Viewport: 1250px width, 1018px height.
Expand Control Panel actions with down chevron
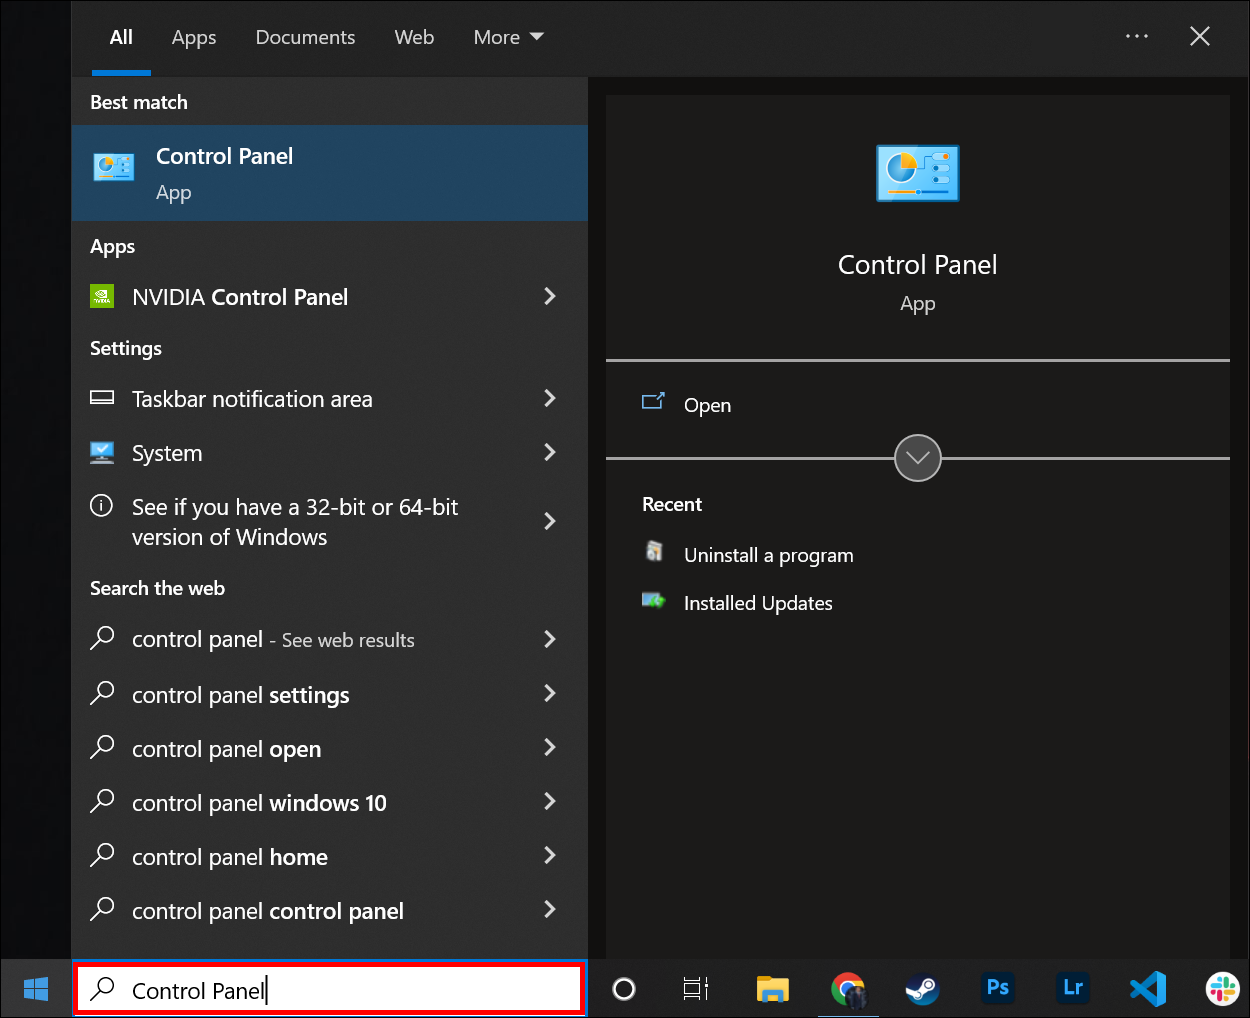pos(917,458)
